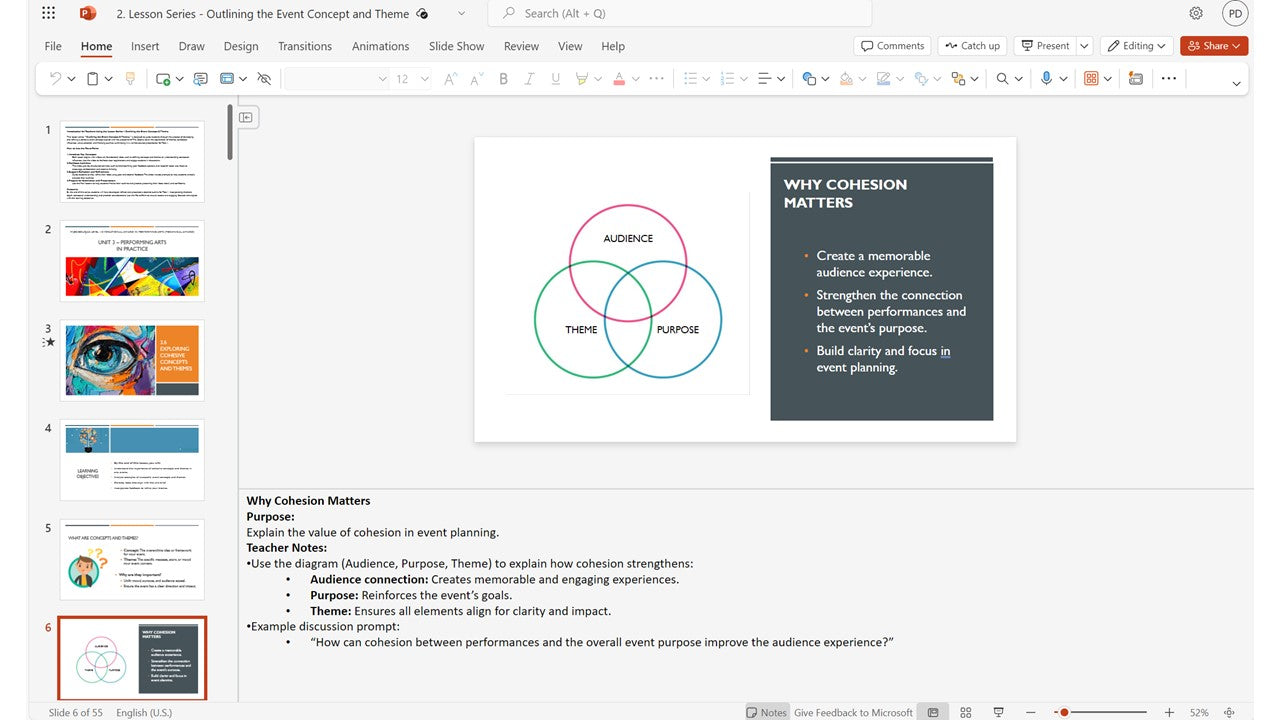
Task: Collapse the slide thumbnail panel
Action: pos(246,118)
